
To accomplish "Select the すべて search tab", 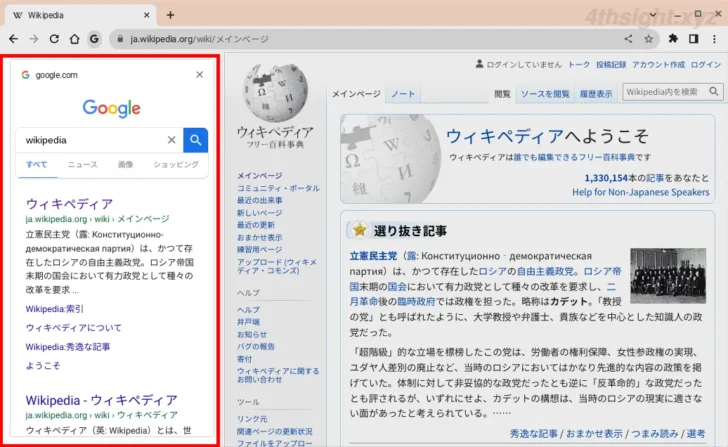I will [37, 164].
